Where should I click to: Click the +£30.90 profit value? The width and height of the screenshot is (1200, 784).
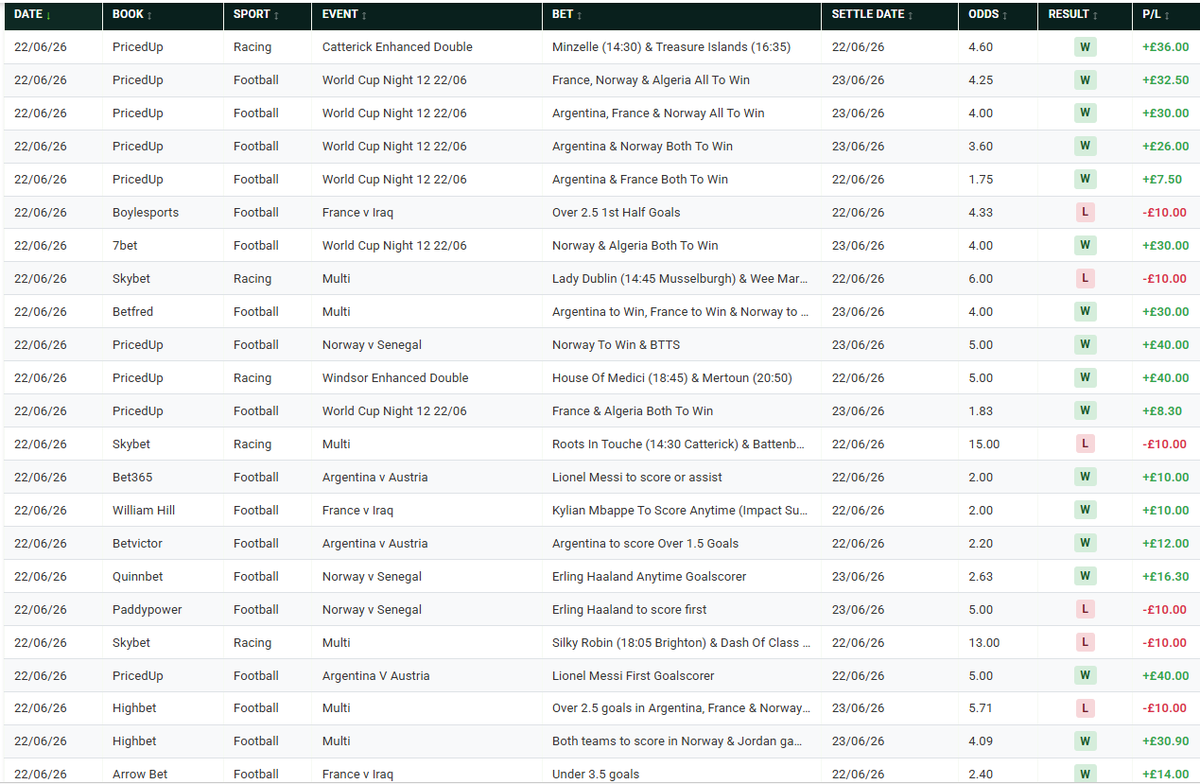click(1165, 741)
